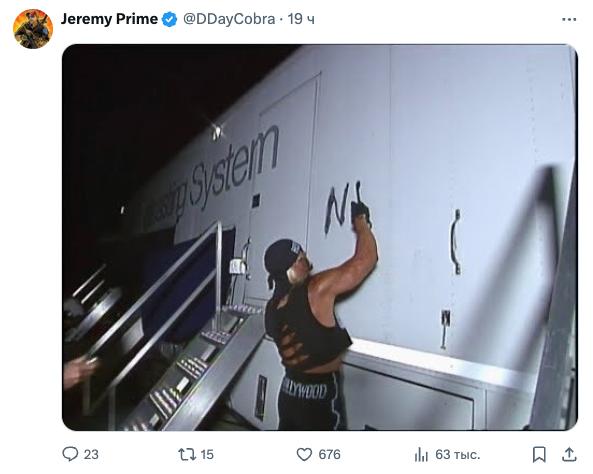Click the verified badge next to Jeremy Prime
Image resolution: width=593 pixels, height=474 pixels.
pos(169,19)
